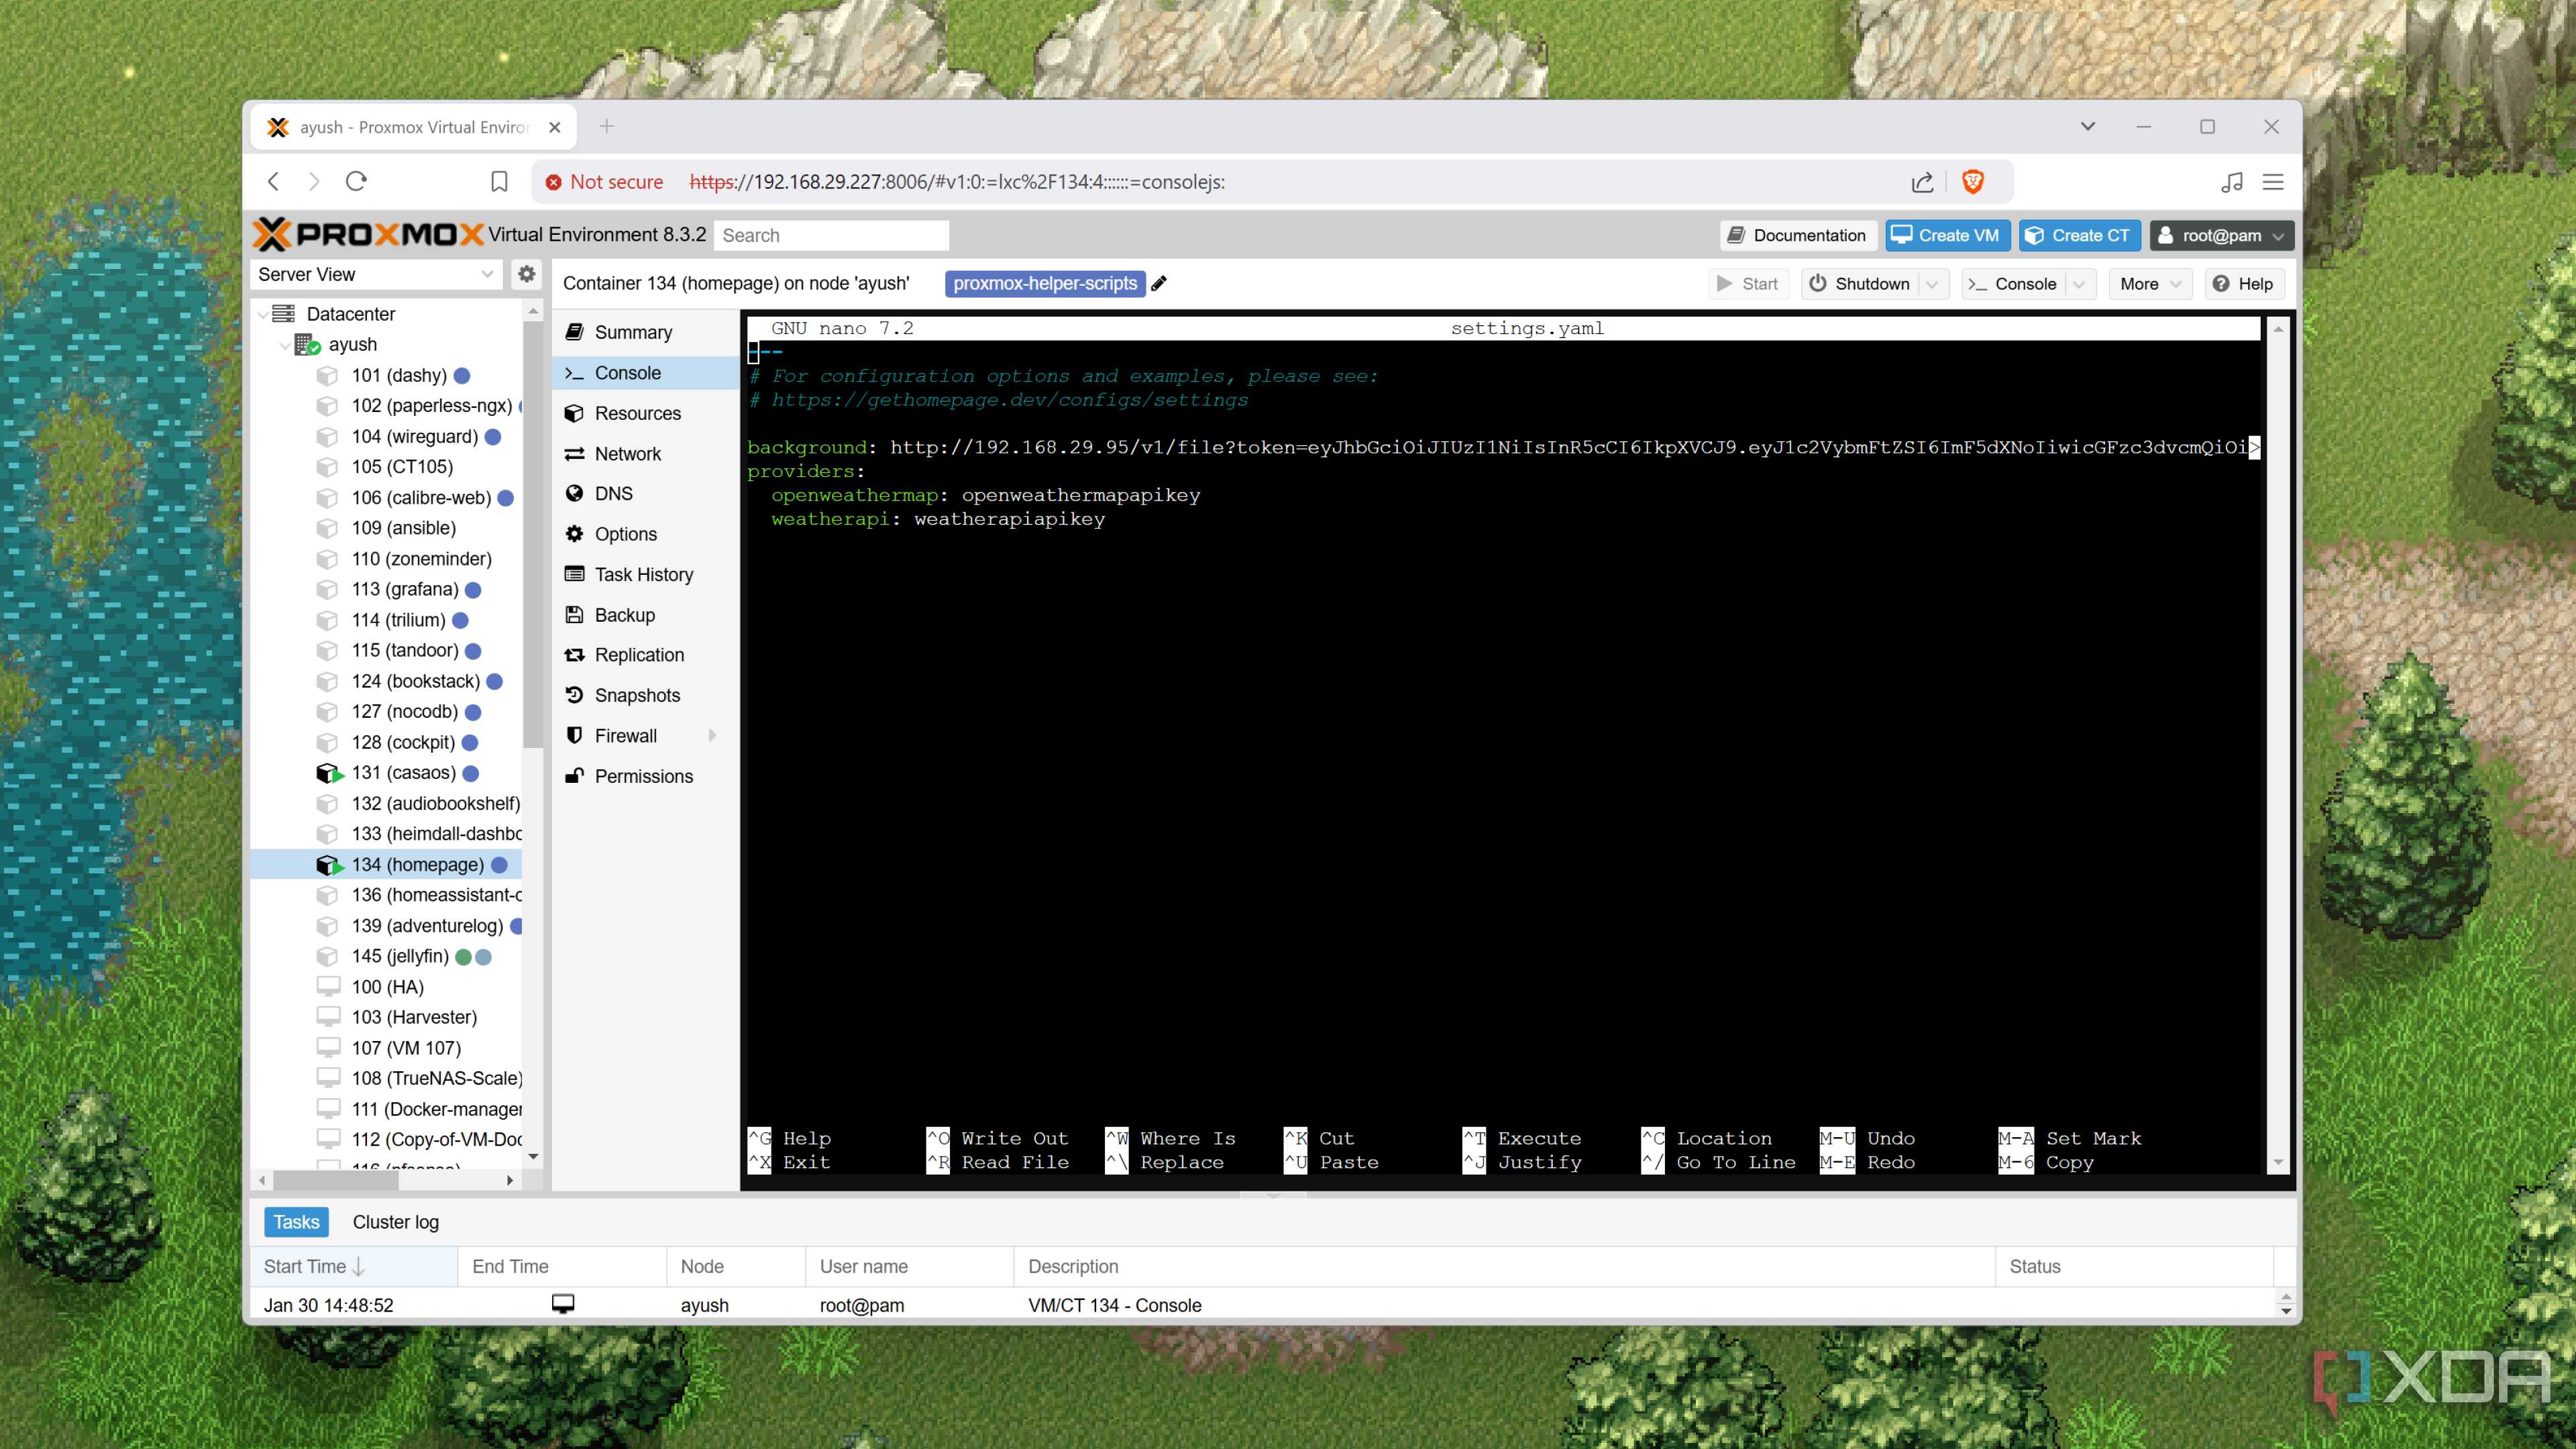Click the Status column header
The width and height of the screenshot is (2576, 1449).
2133,1266
